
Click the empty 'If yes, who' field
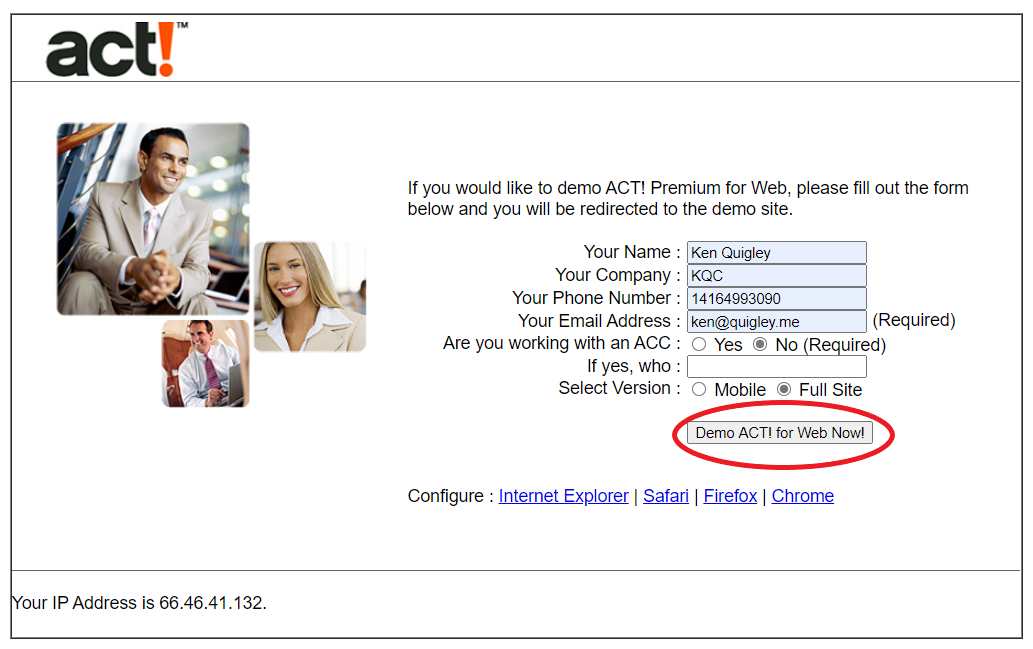coord(776,366)
